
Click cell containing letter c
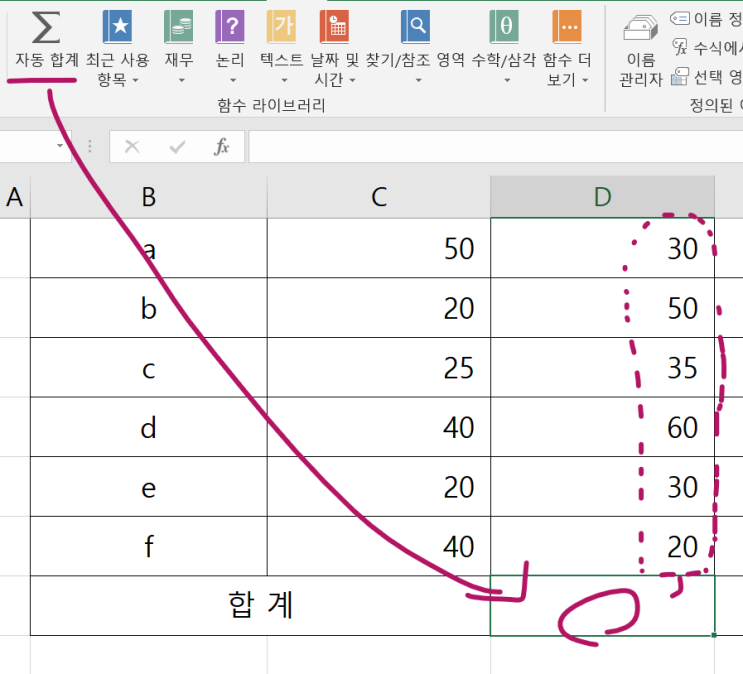click(149, 367)
